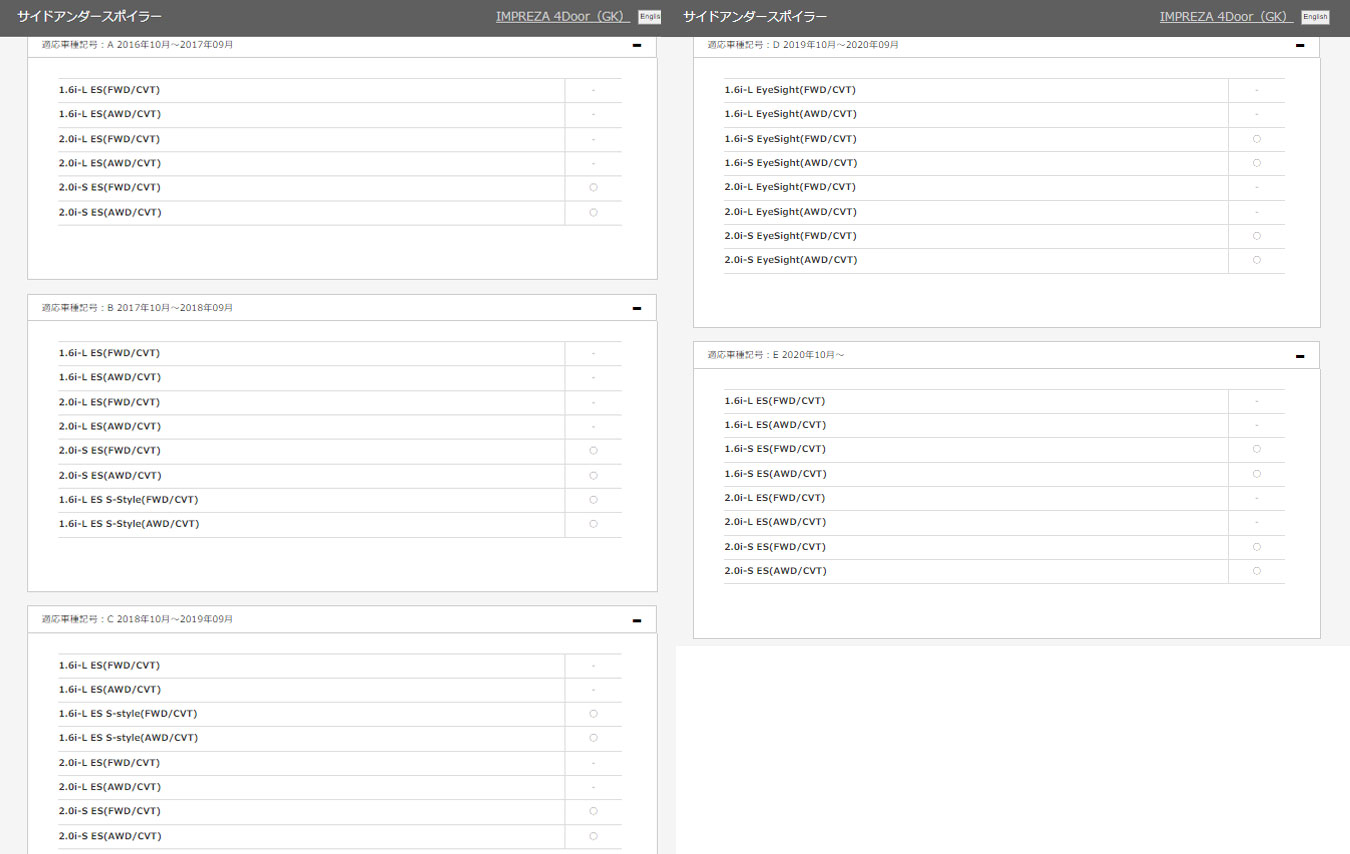This screenshot has height=854, width=1350.
Task: Click the 適応車種記号：A section header text
Action: [137, 45]
